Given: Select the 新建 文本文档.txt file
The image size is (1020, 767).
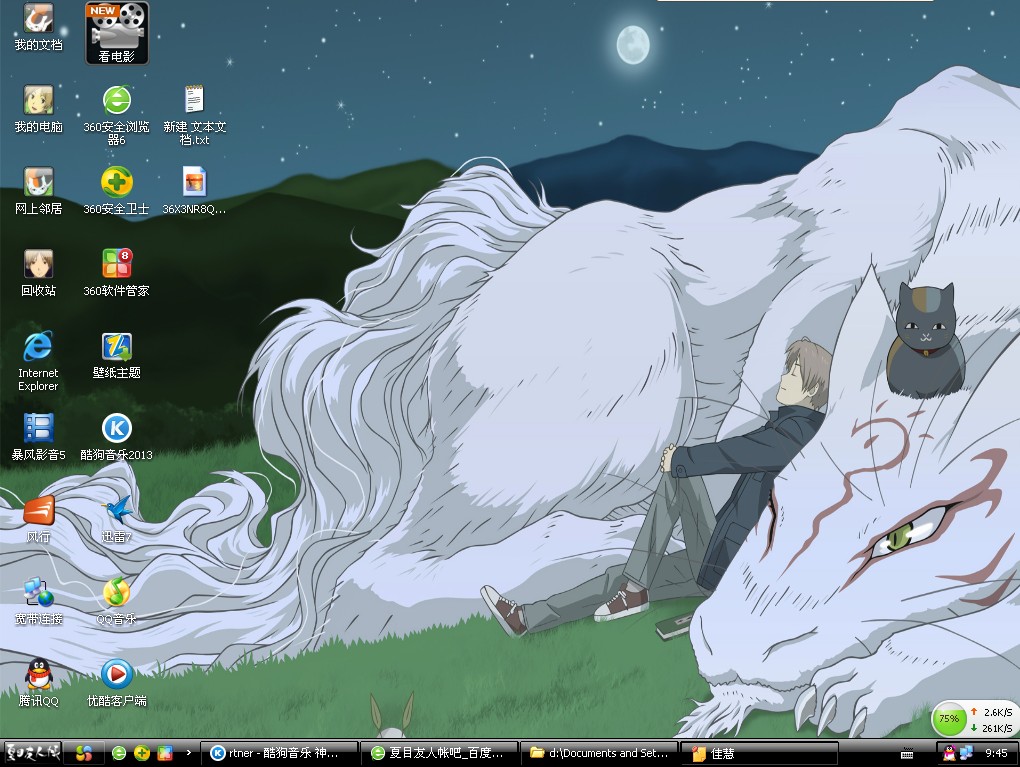Looking at the screenshot, I should pos(195,115).
